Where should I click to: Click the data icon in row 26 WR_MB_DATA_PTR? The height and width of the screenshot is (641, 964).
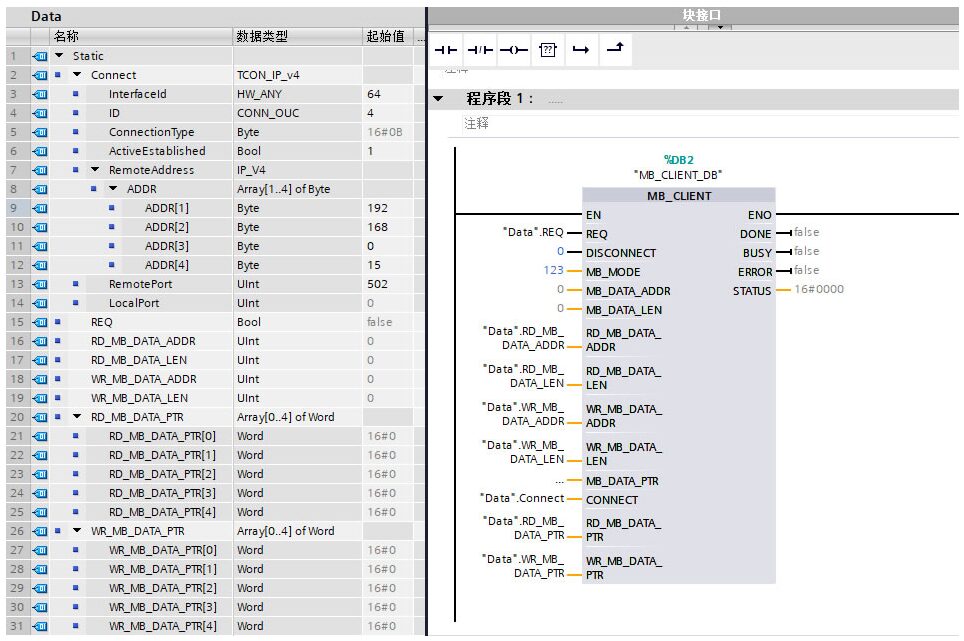[40, 531]
